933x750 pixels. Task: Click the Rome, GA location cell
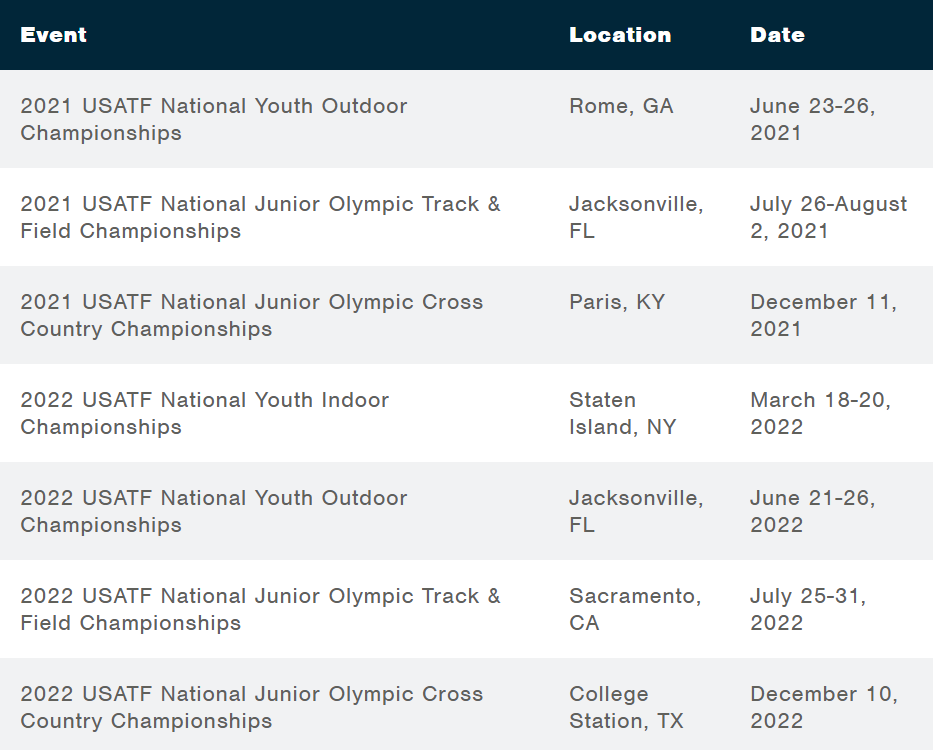tap(621, 106)
